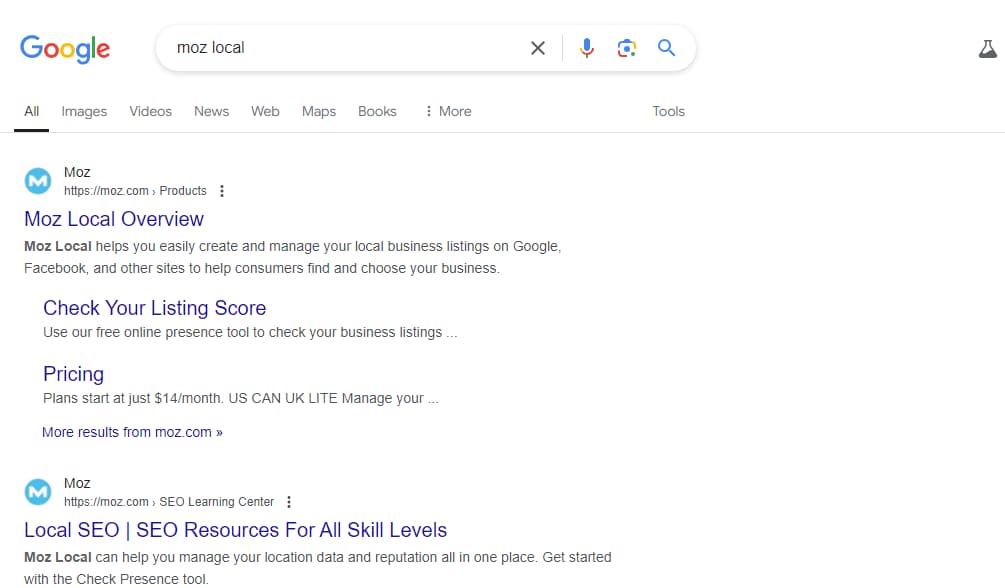Open three-dot menu beside moz.com › Products

click(x=222, y=191)
